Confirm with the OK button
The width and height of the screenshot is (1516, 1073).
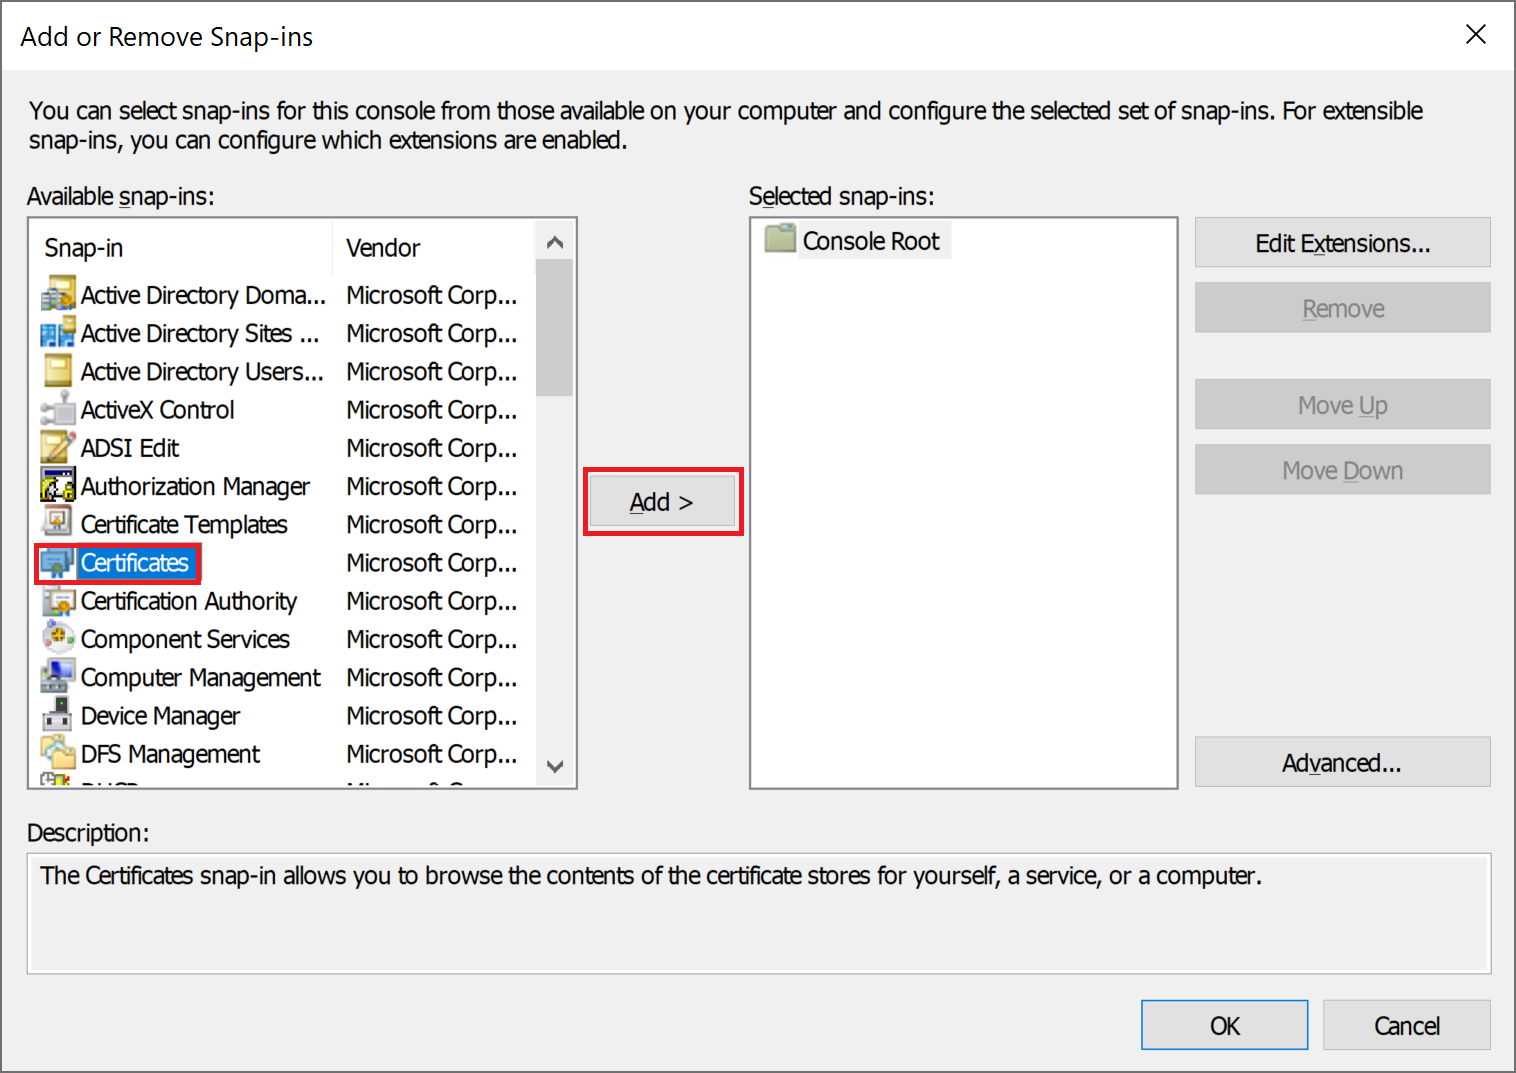pyautogui.click(x=1224, y=1026)
